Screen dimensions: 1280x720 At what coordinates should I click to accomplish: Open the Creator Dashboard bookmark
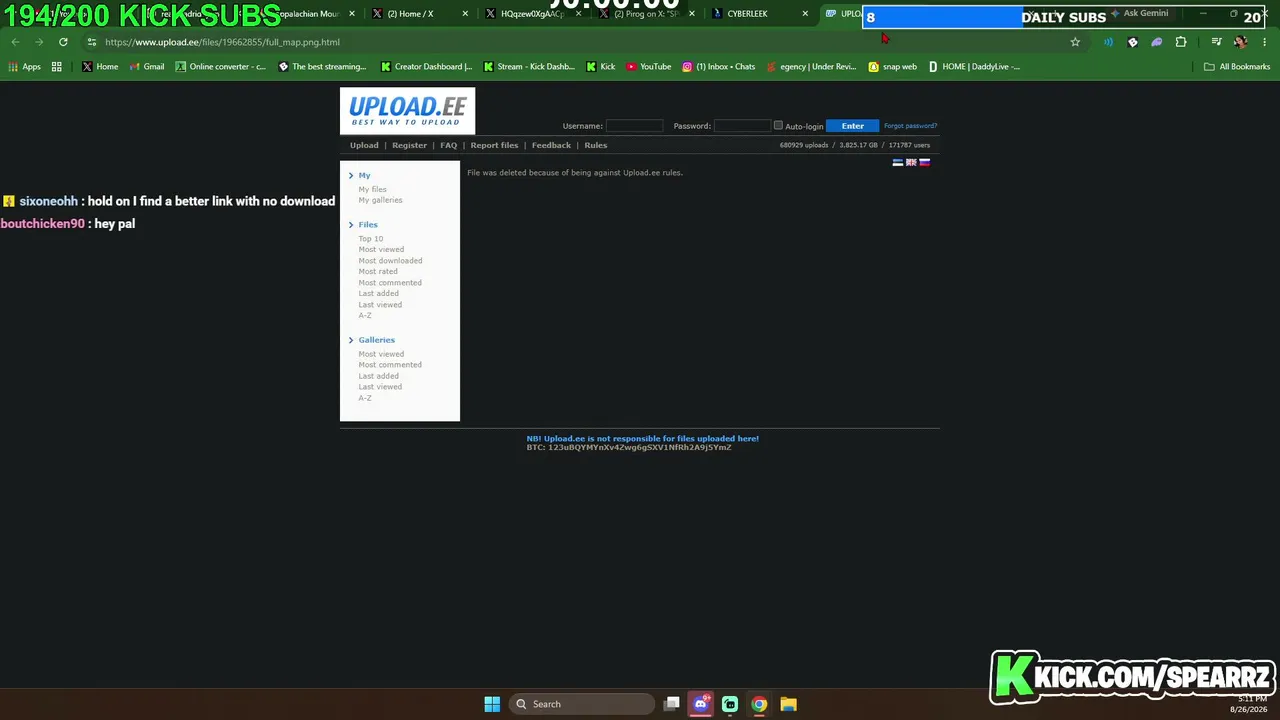[426, 67]
